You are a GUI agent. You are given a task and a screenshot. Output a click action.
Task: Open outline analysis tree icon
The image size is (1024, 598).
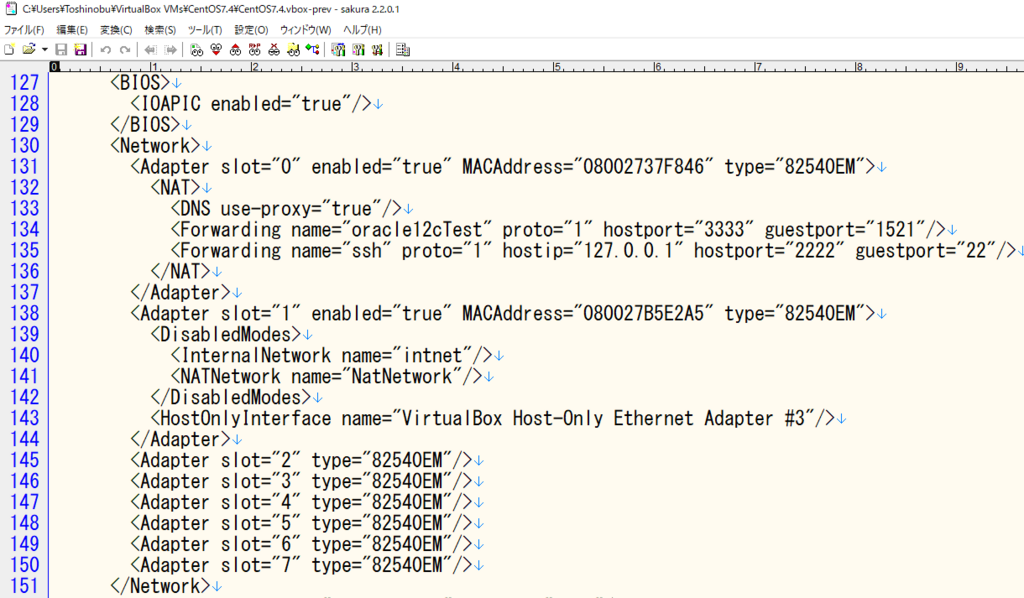(313, 50)
